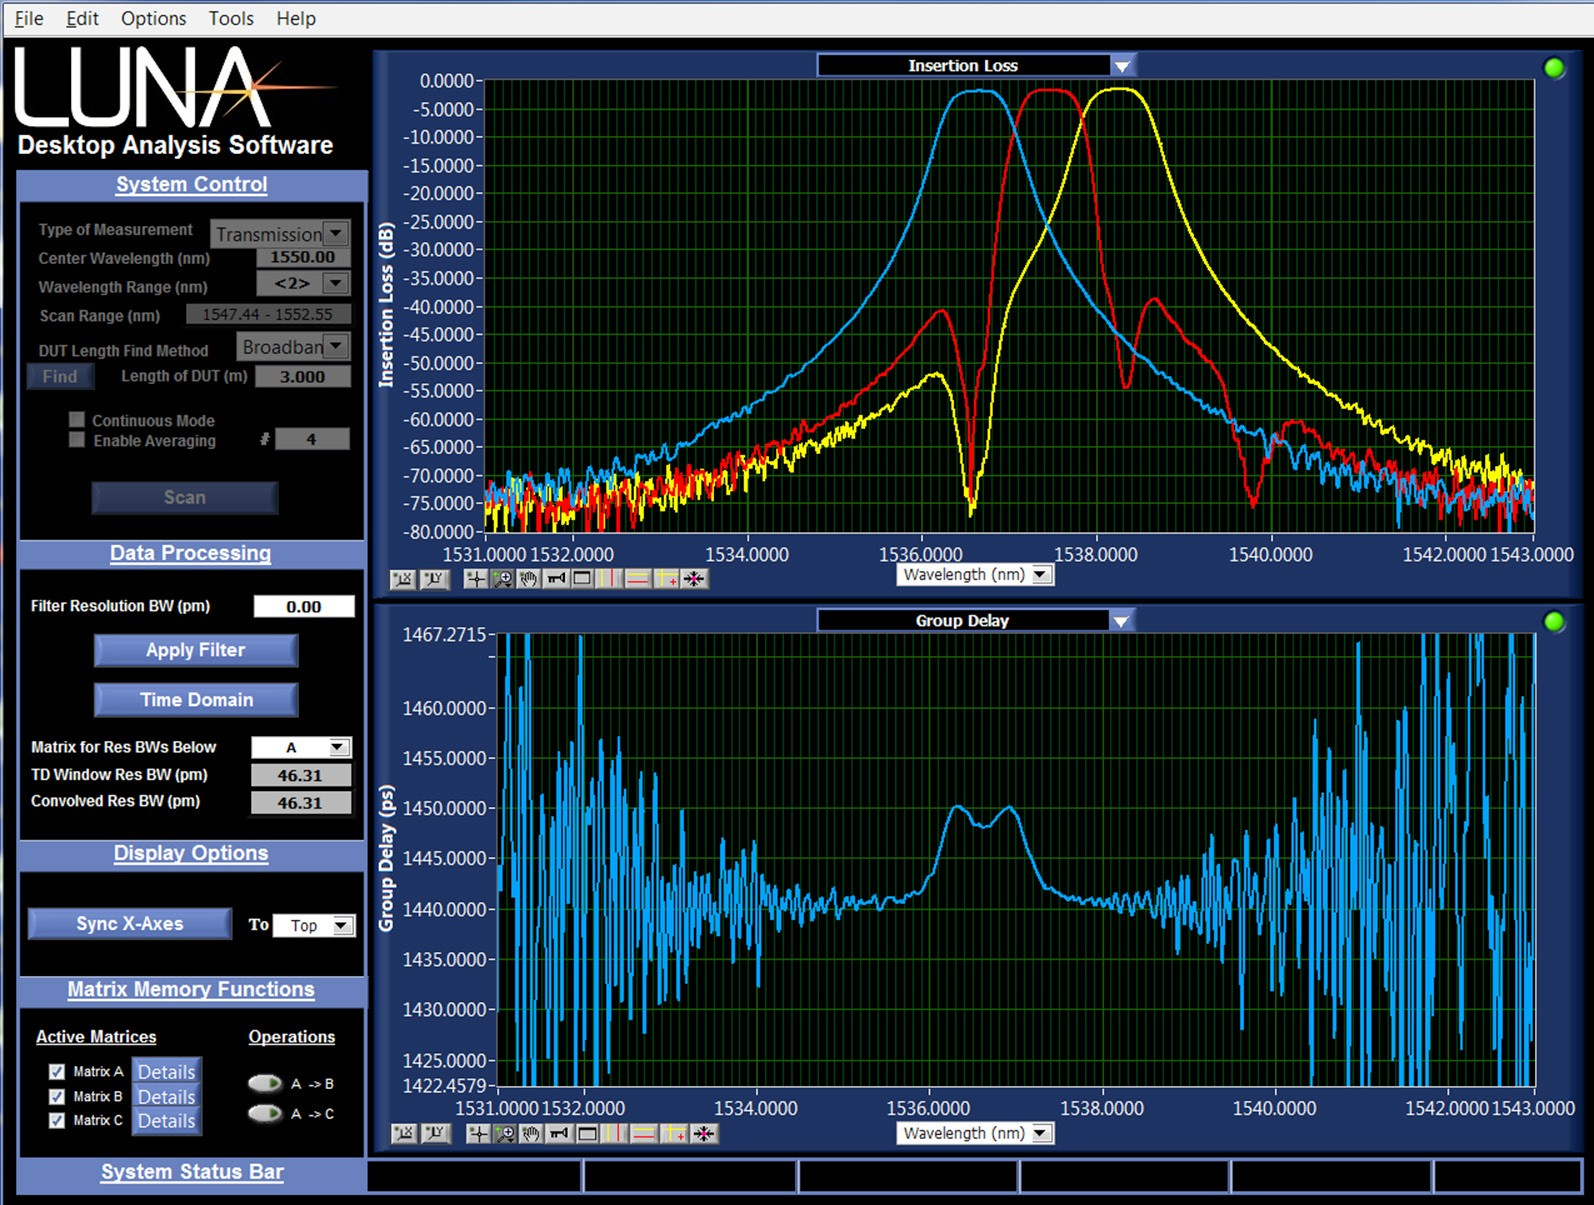Image resolution: width=1594 pixels, height=1205 pixels.
Task: Select hand pan tool under Insertion Loss graph
Action: 529,579
